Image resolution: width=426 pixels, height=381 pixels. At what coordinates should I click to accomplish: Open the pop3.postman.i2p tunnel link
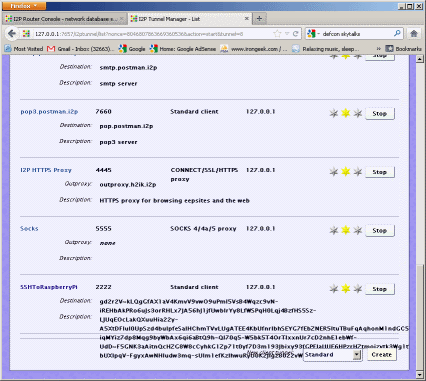49,112
